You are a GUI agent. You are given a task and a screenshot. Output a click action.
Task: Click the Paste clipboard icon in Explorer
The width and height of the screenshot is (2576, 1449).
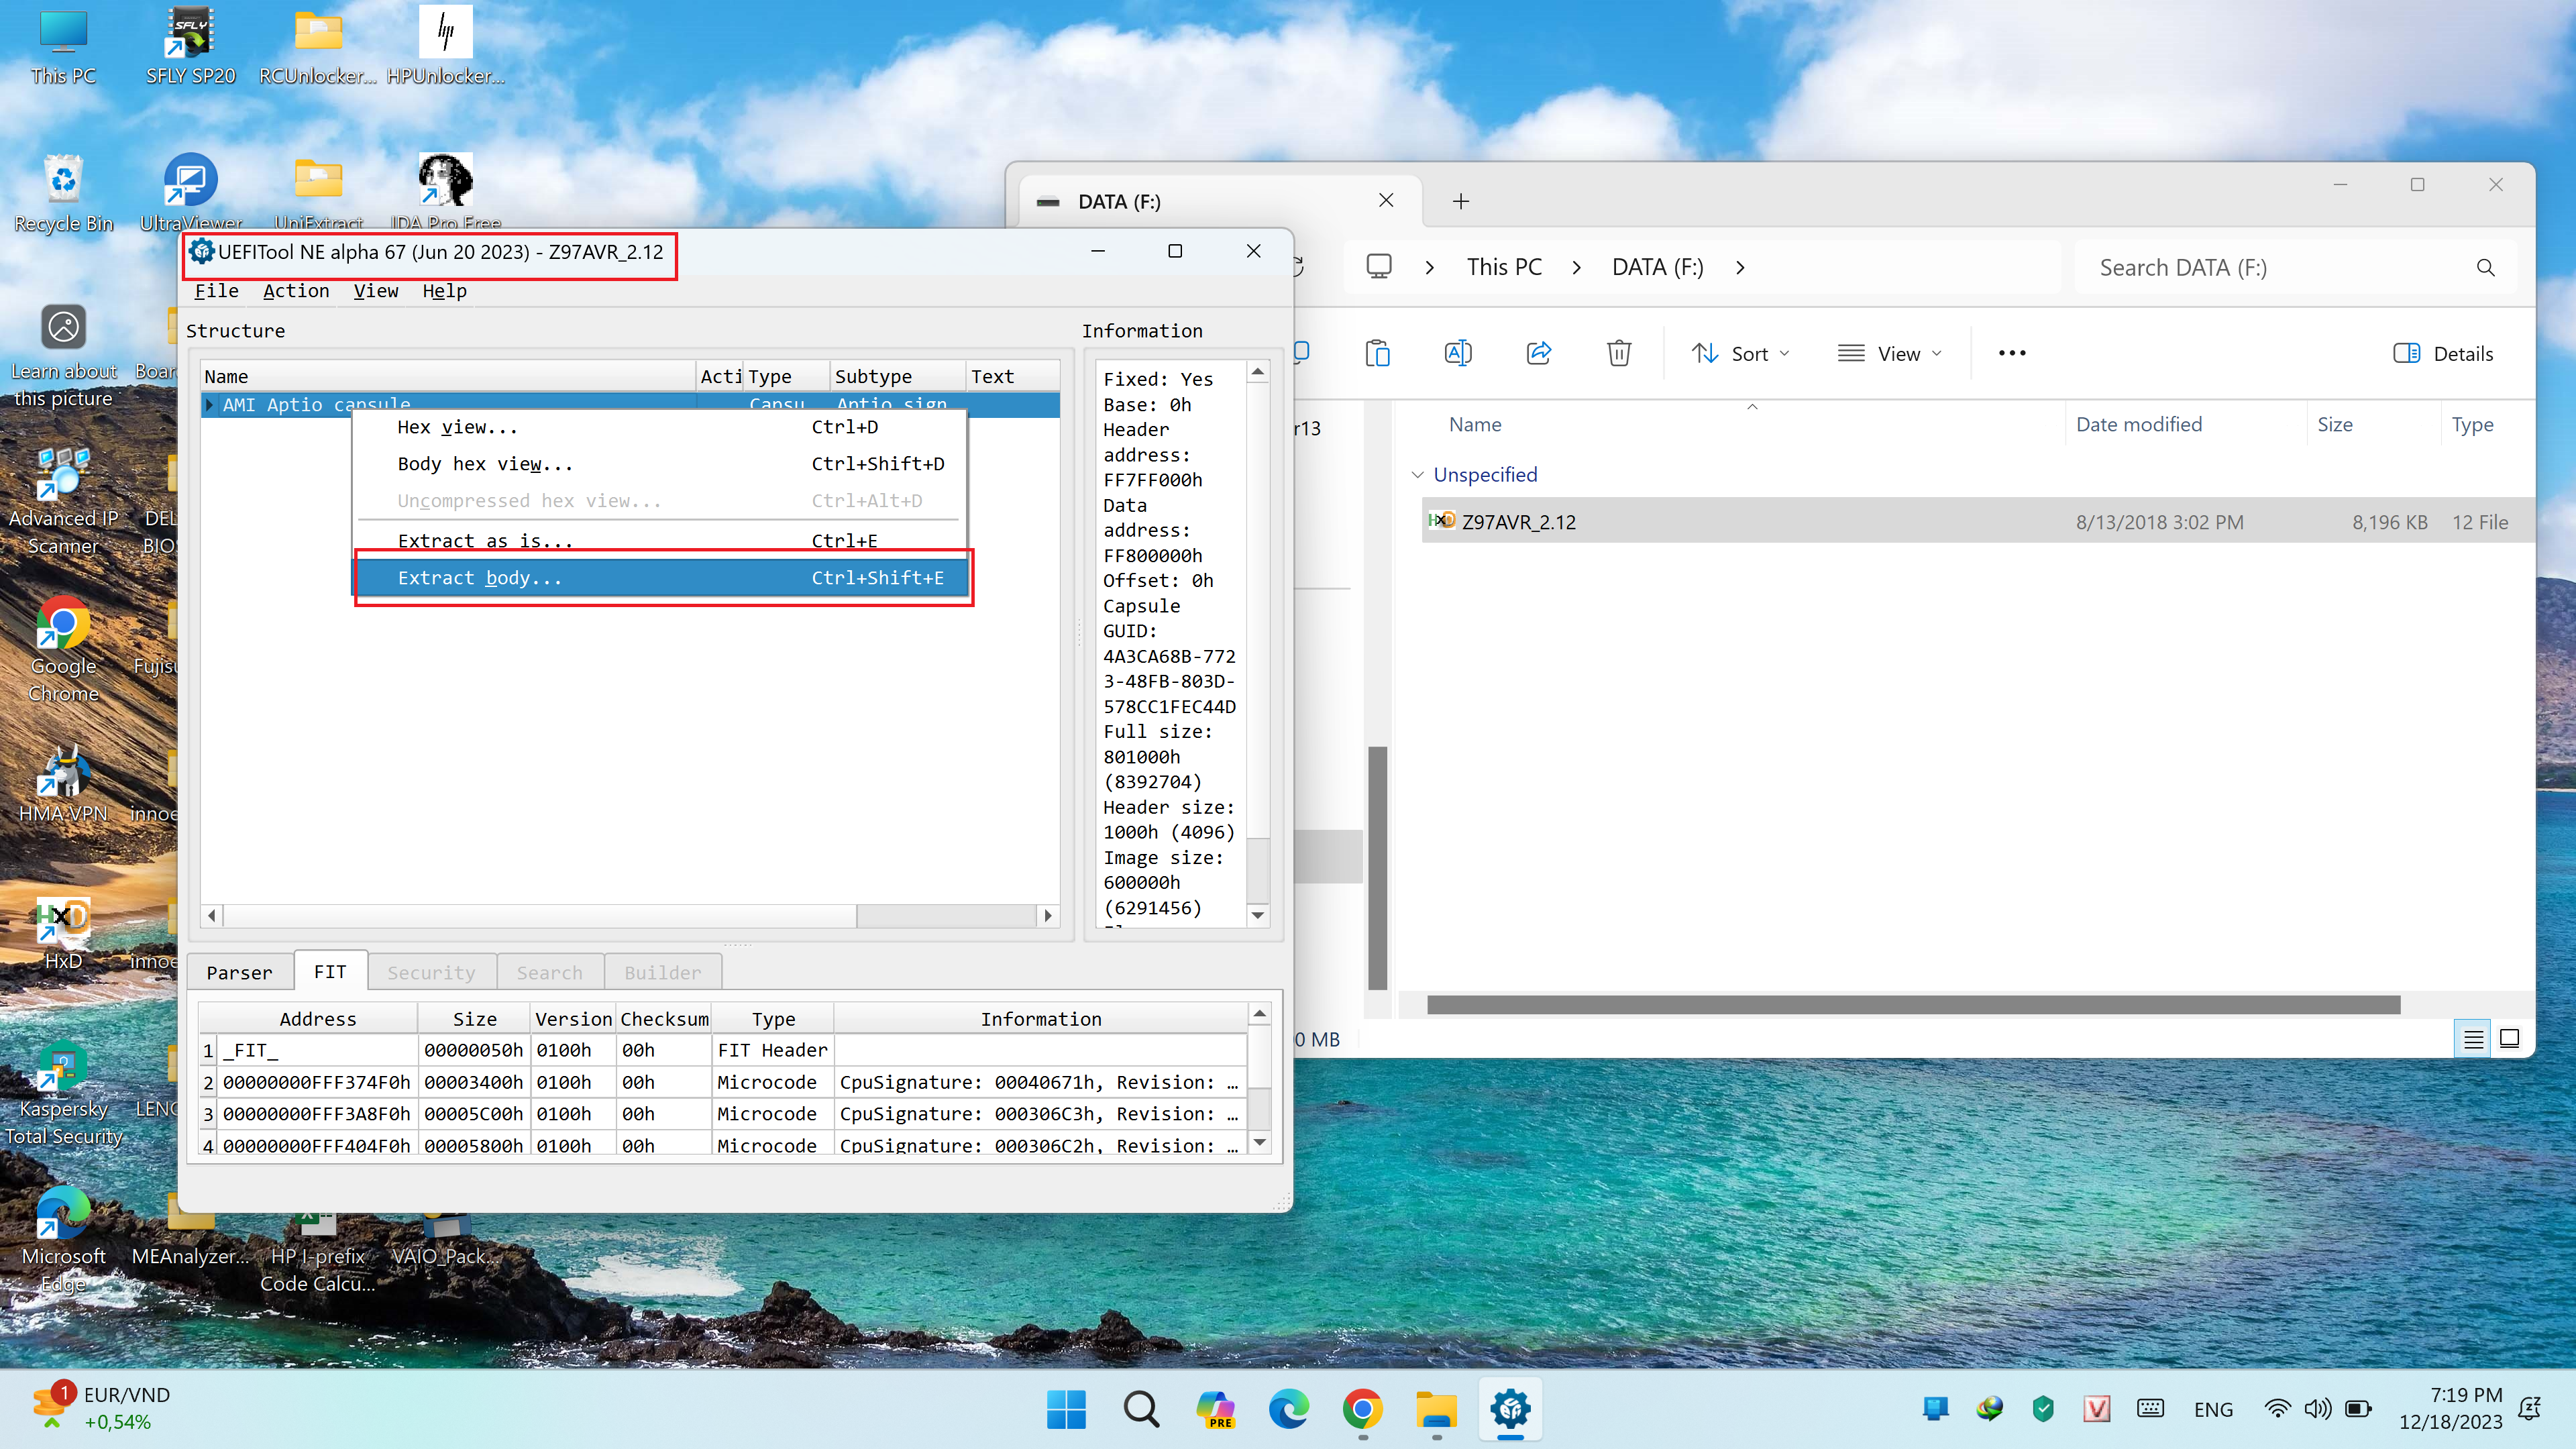click(1377, 353)
